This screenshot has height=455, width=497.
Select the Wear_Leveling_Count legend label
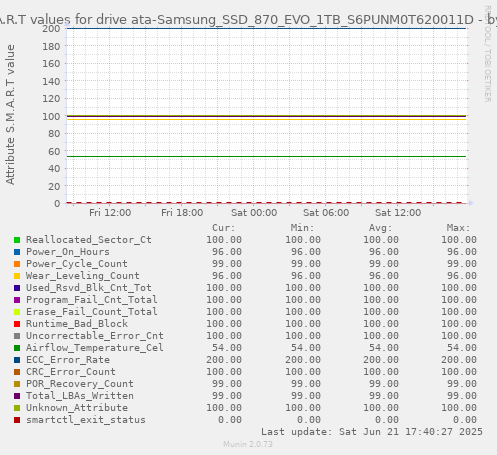tap(83, 276)
